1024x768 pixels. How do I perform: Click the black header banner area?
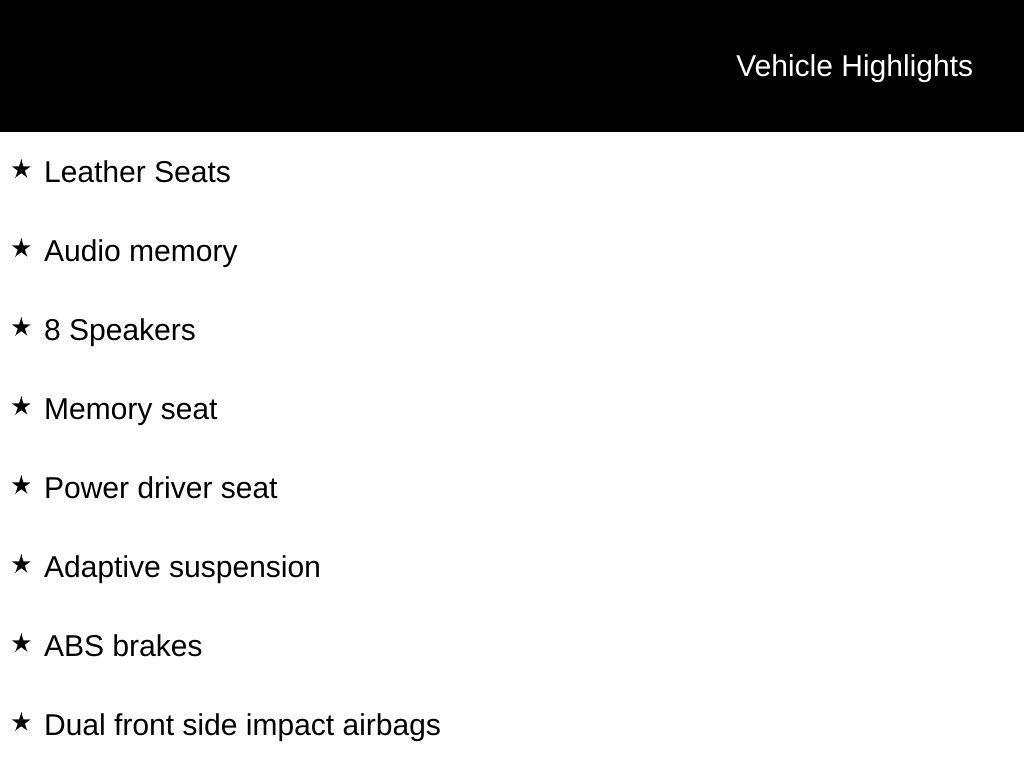tap(512, 66)
